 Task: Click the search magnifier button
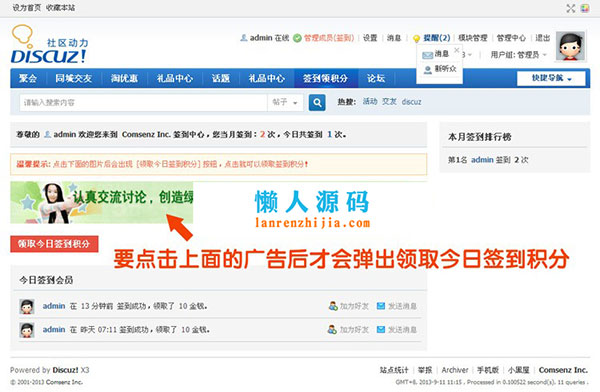click(x=317, y=102)
